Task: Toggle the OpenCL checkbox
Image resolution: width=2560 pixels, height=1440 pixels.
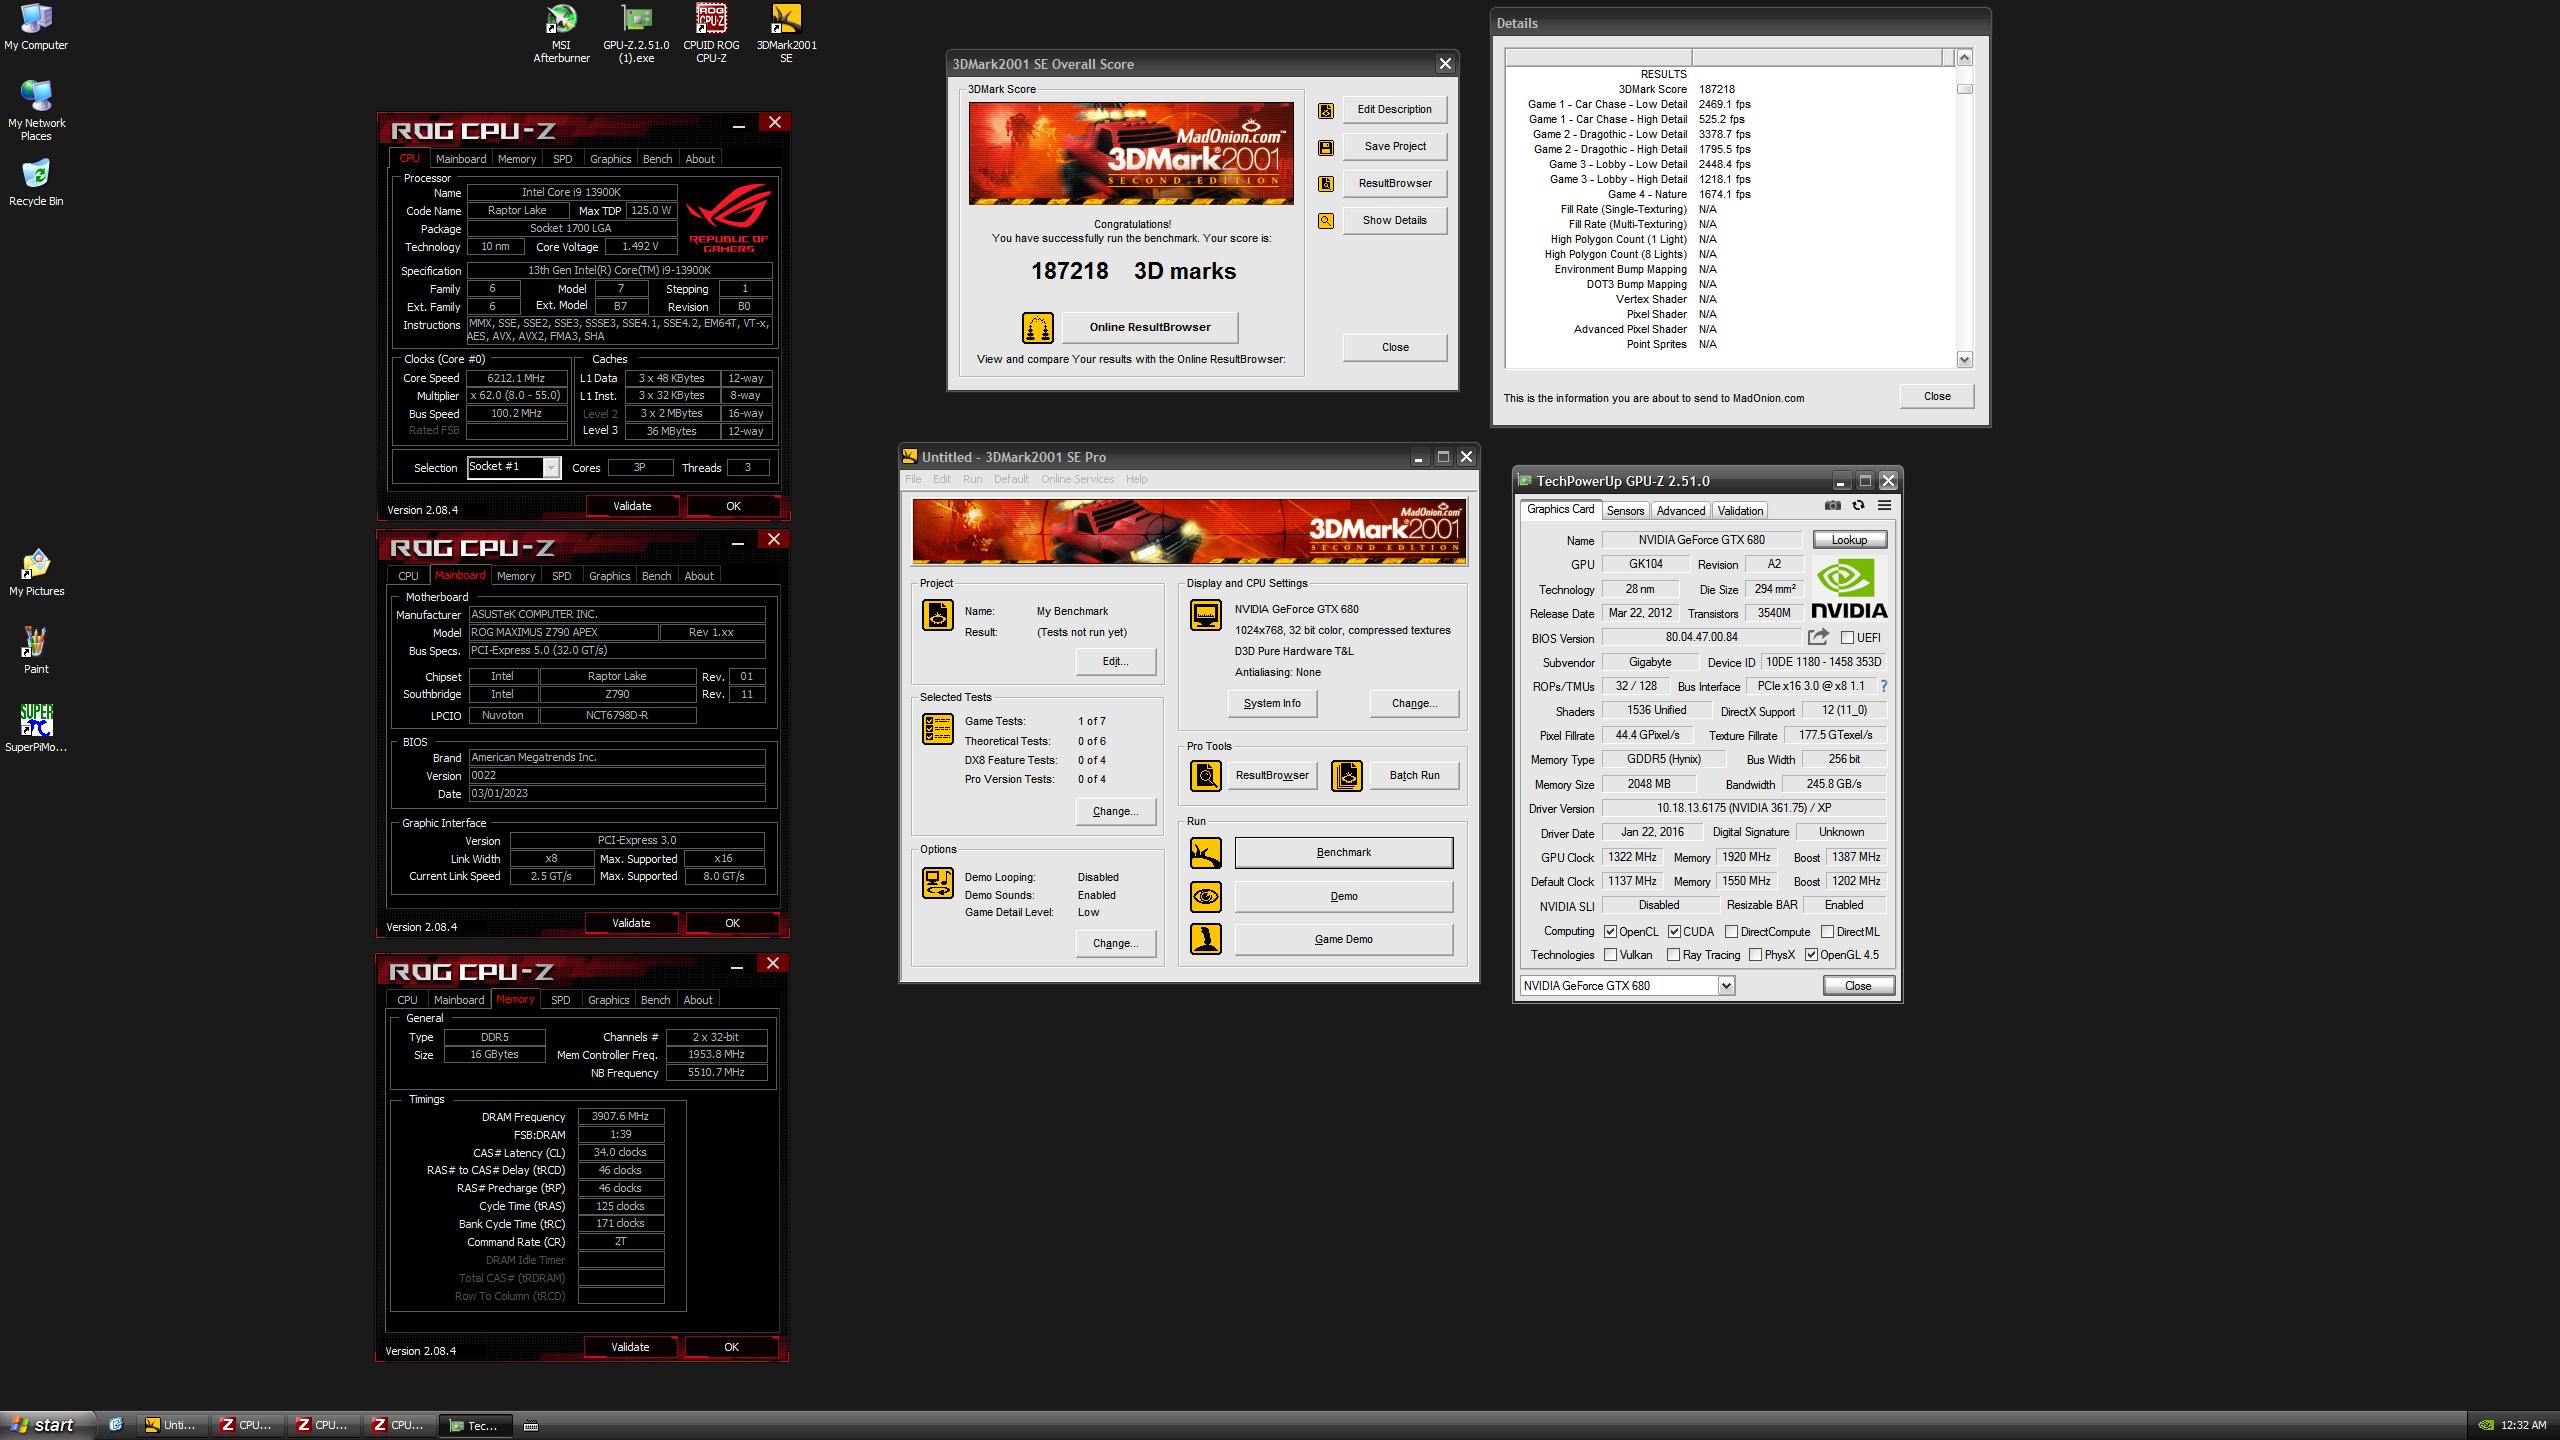Action: 1610,932
